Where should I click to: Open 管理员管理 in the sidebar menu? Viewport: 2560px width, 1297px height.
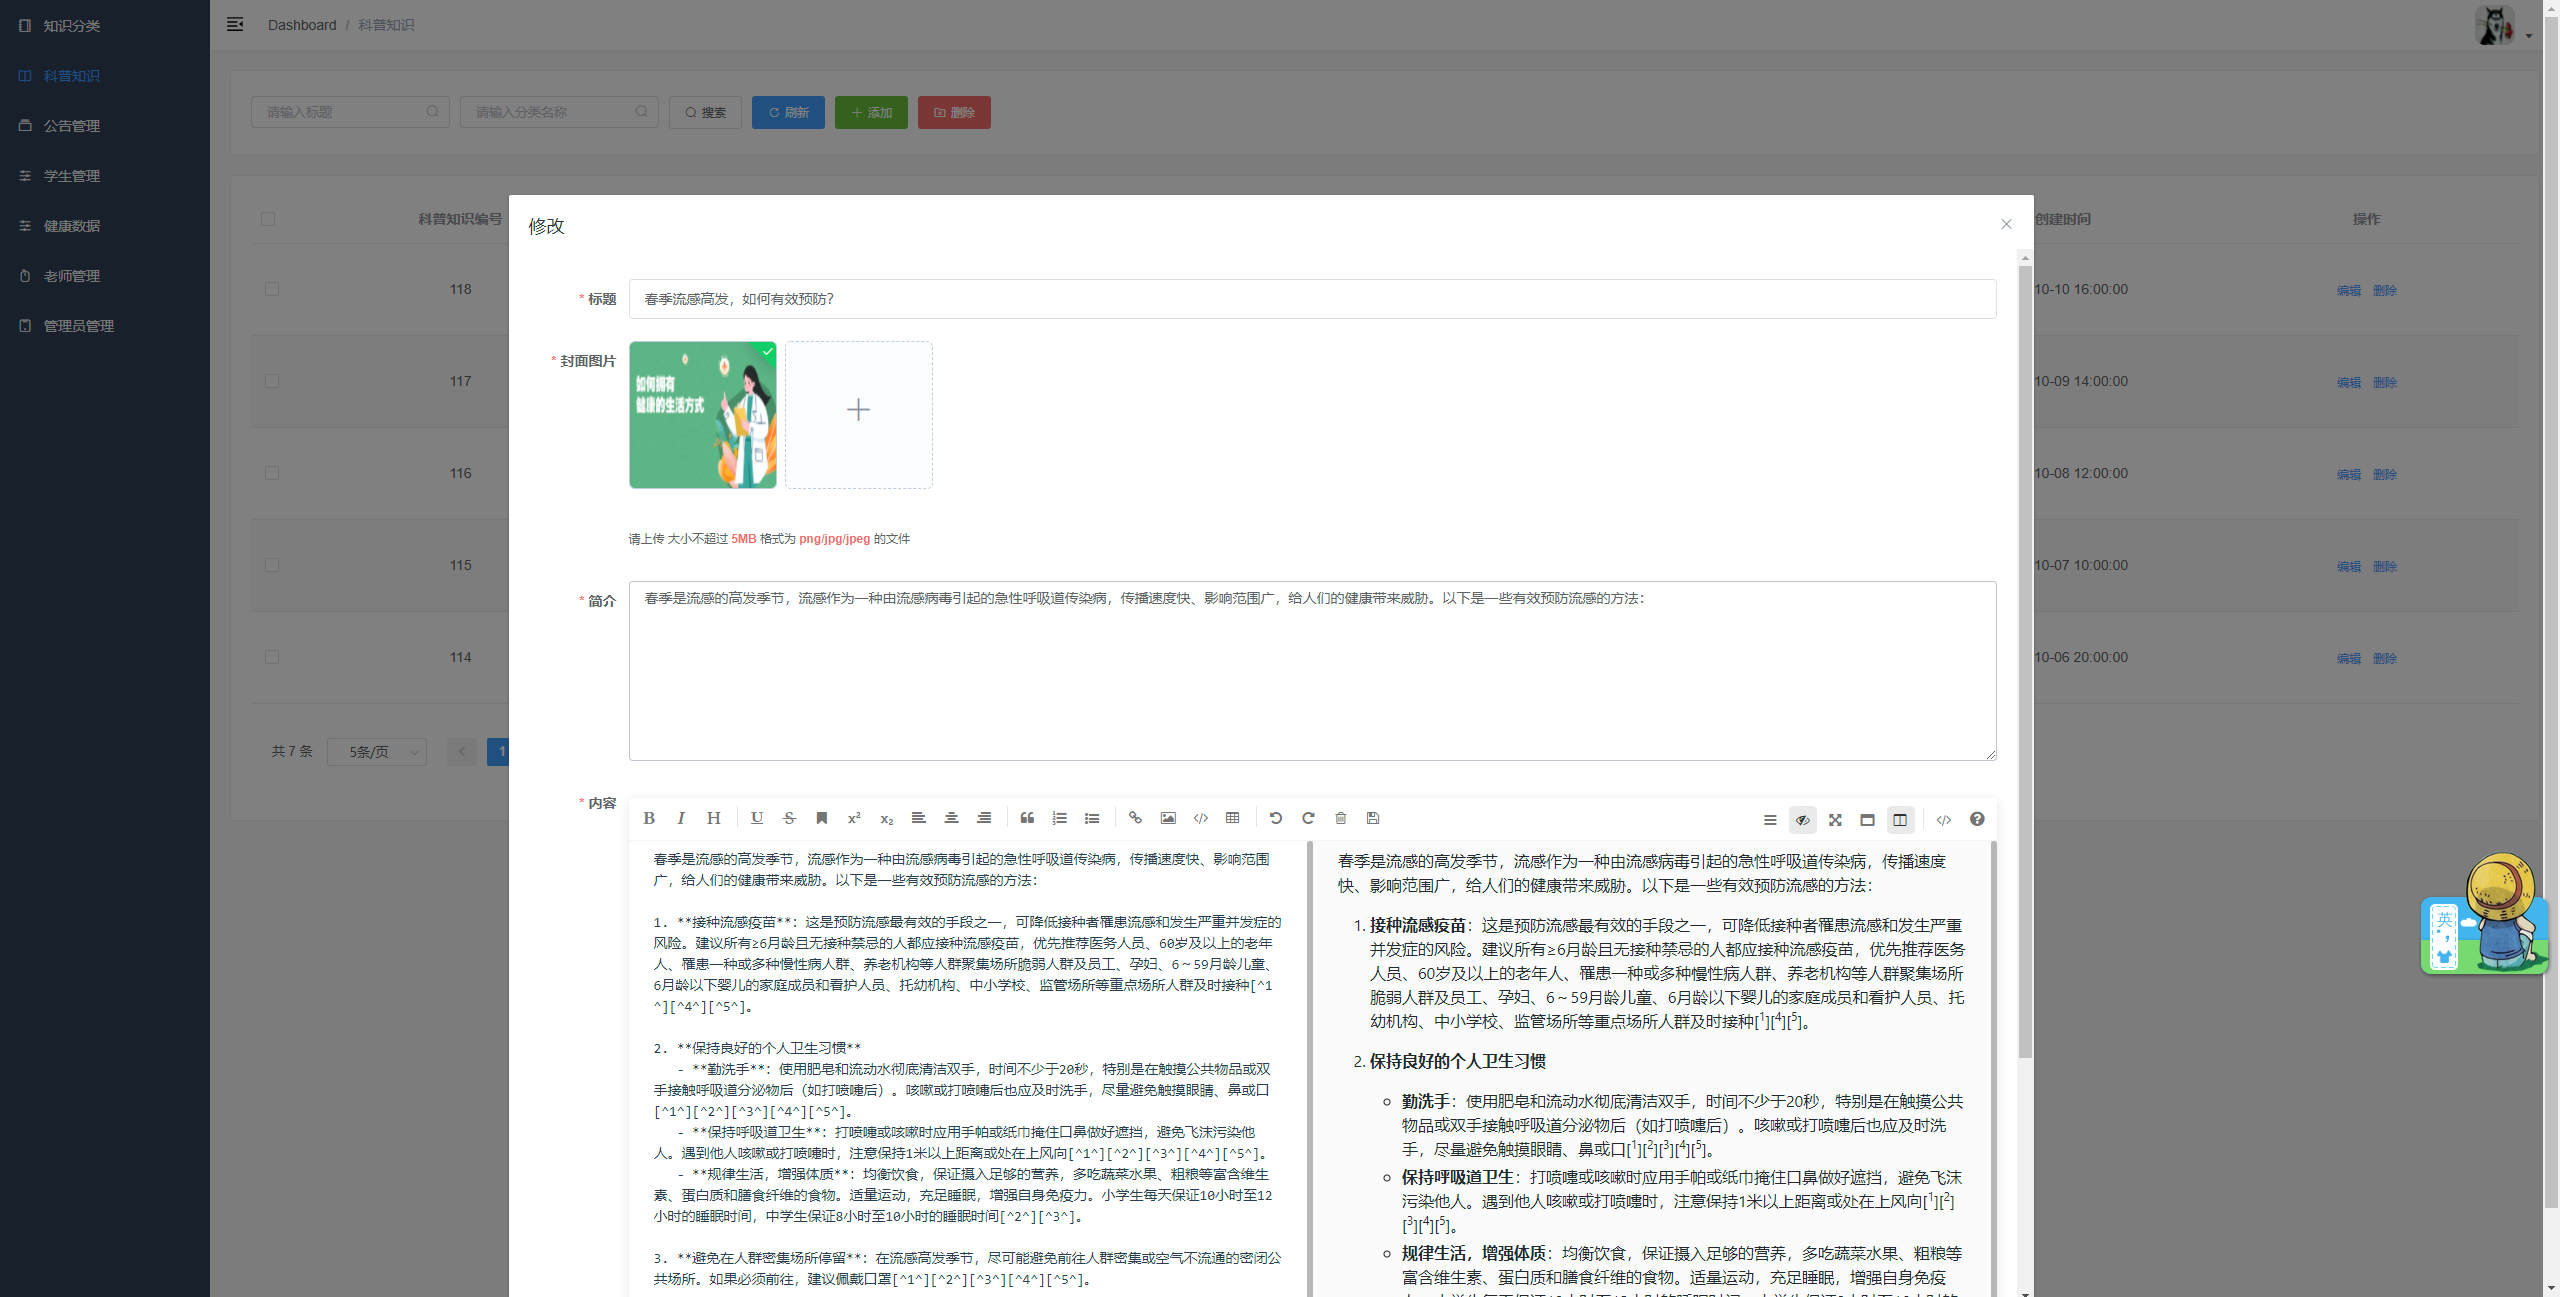coord(105,325)
